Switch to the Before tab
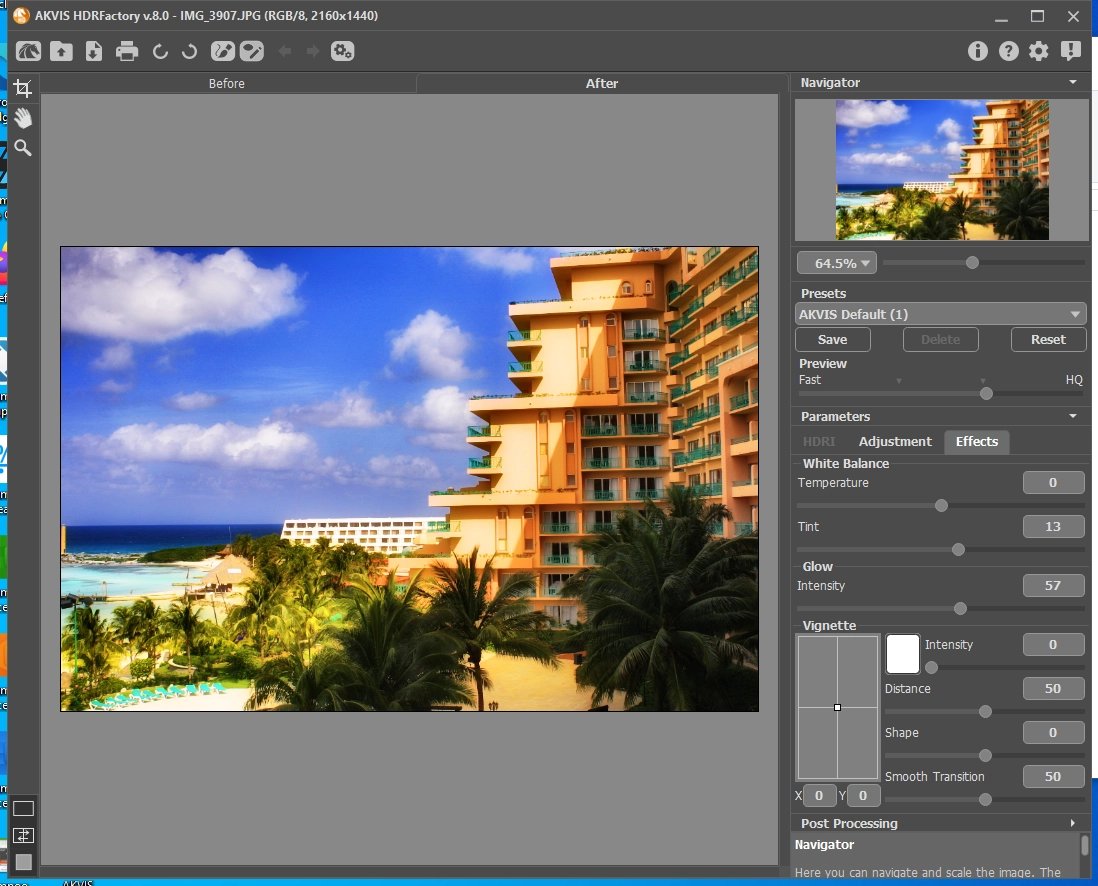 227,84
